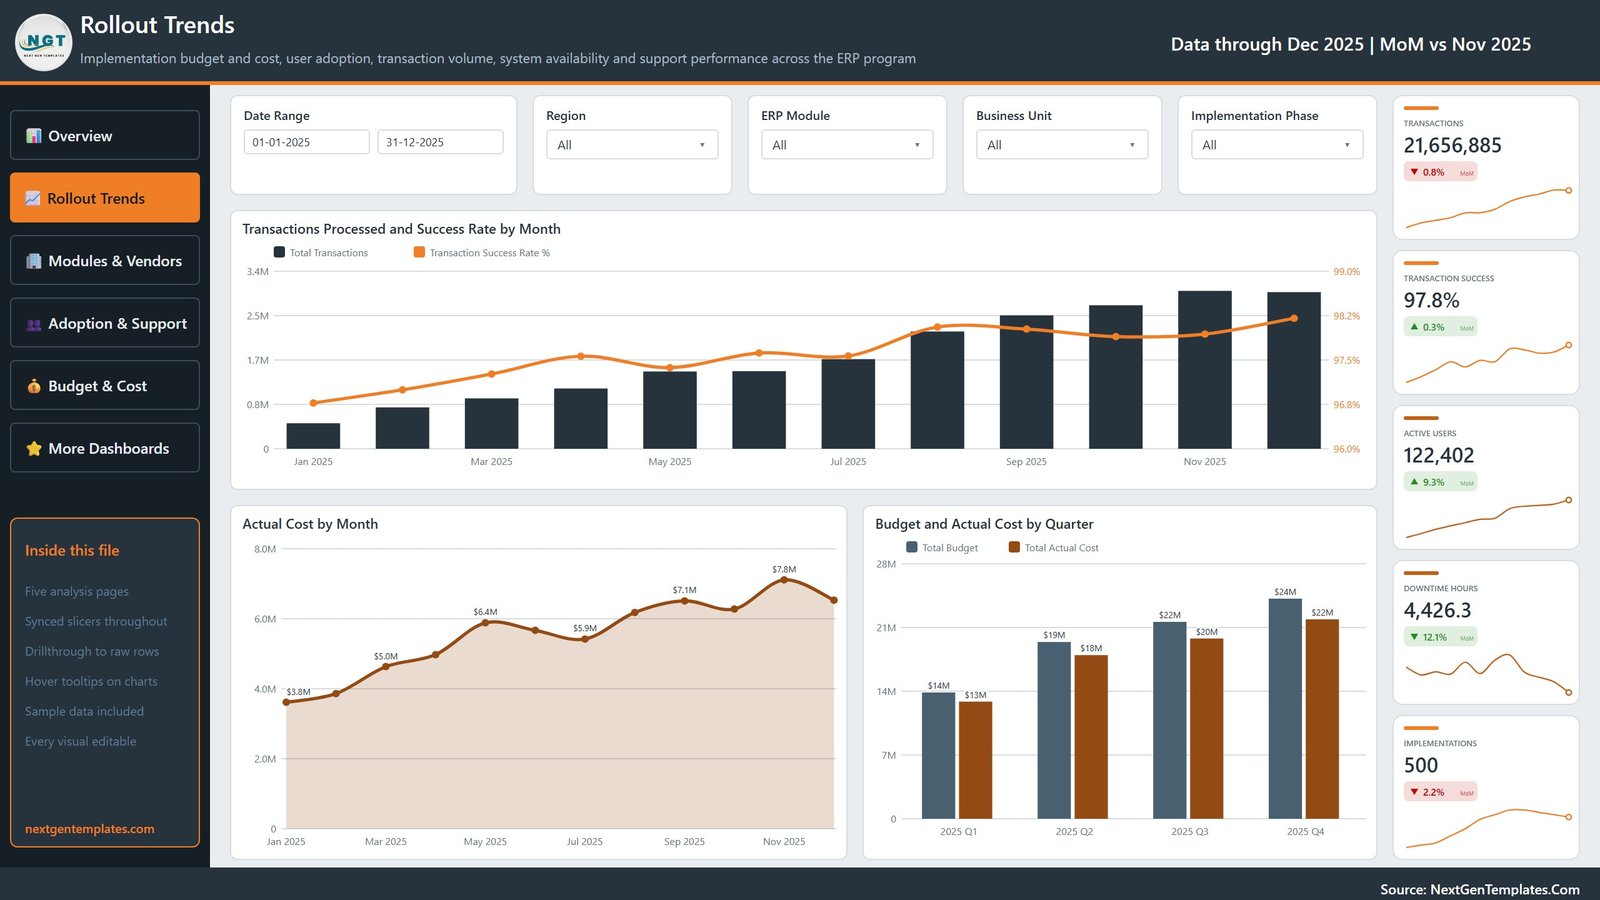Click the 'Actual Cost by Month' chart title
The height and width of the screenshot is (900, 1600).
click(310, 524)
